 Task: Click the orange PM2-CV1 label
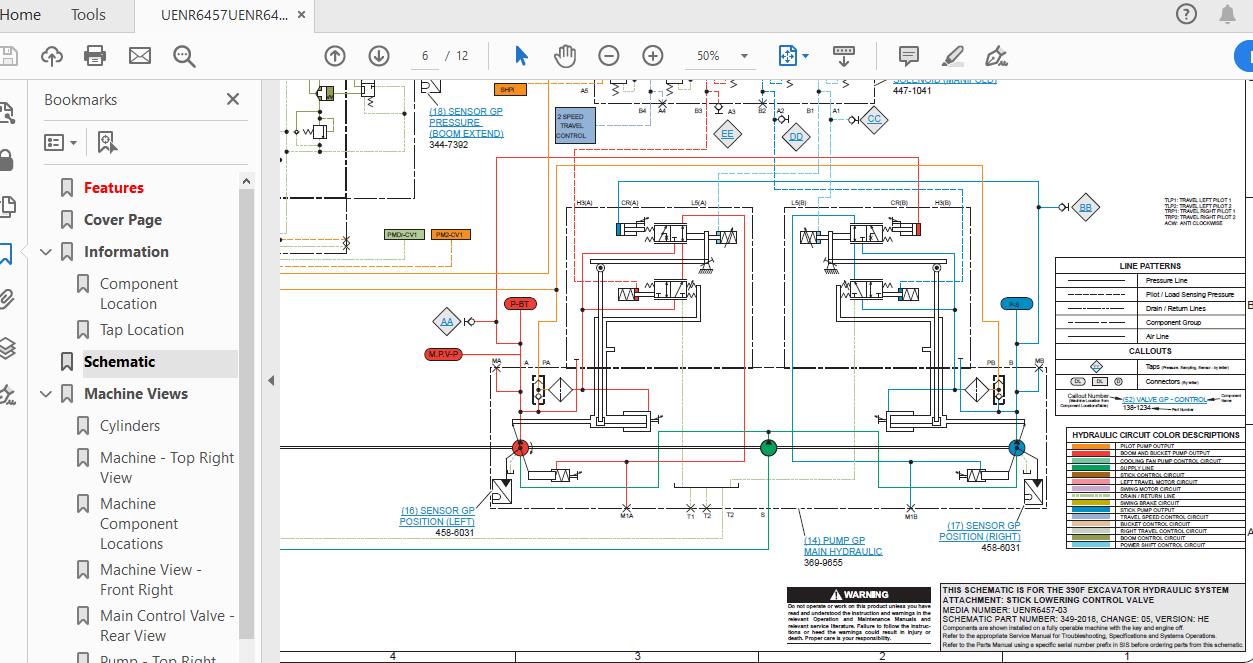(450, 234)
